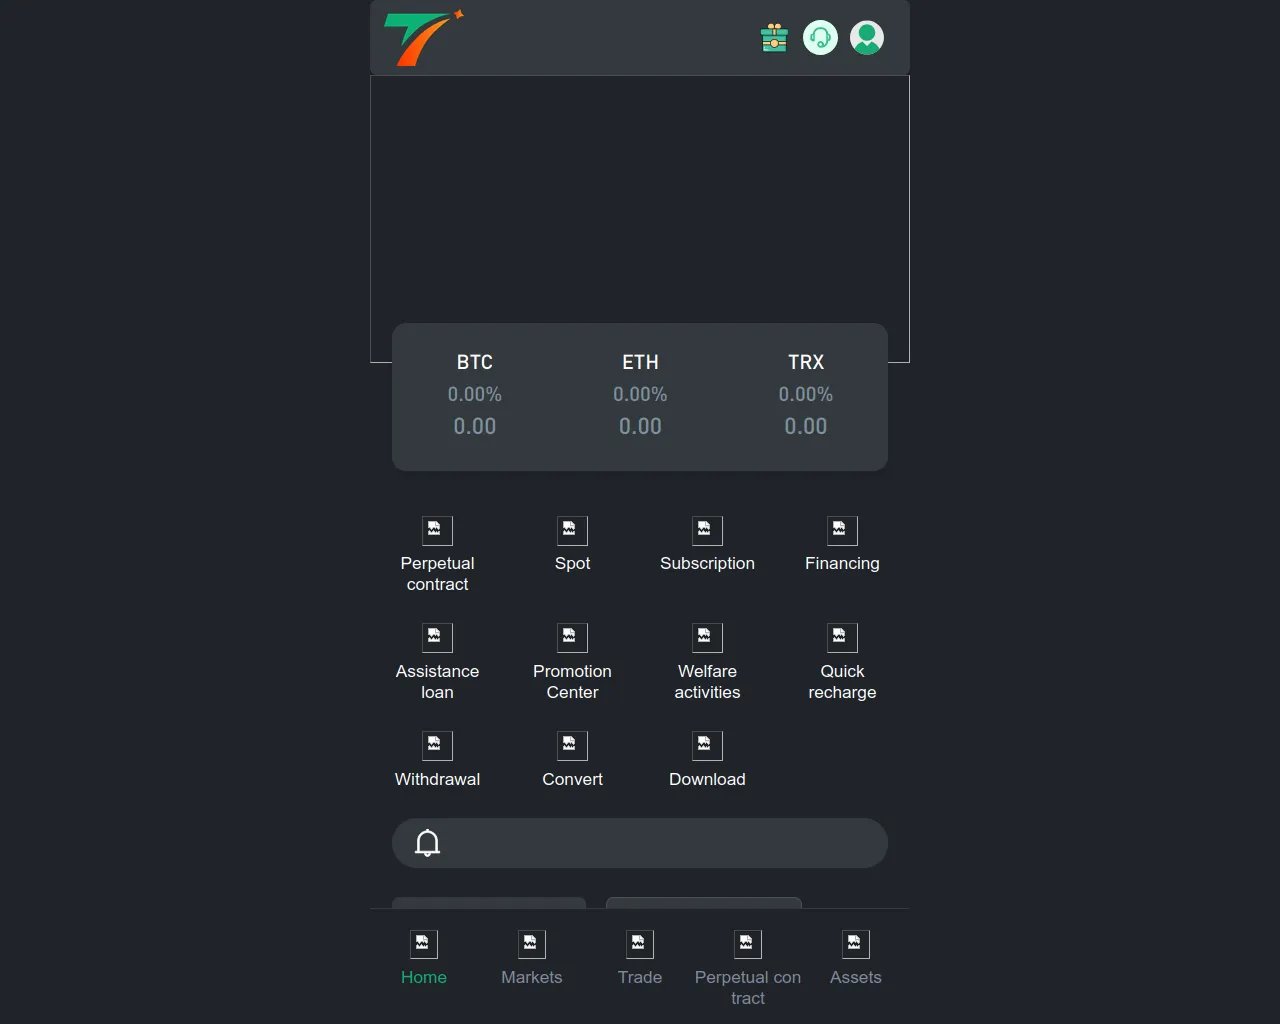Switch to the Markets tab
Viewport: 1280px width, 1024px height.
tap(532, 958)
